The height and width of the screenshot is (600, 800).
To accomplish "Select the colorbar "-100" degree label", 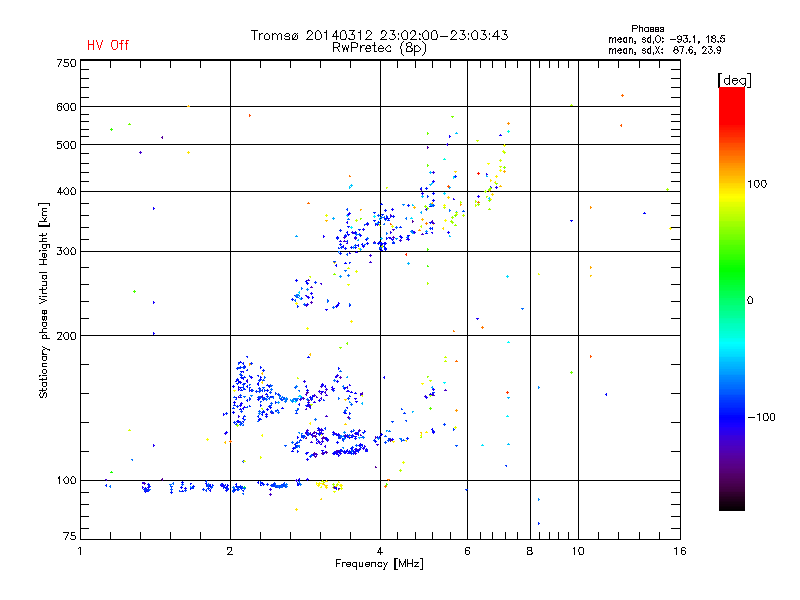I will tap(761, 417).
